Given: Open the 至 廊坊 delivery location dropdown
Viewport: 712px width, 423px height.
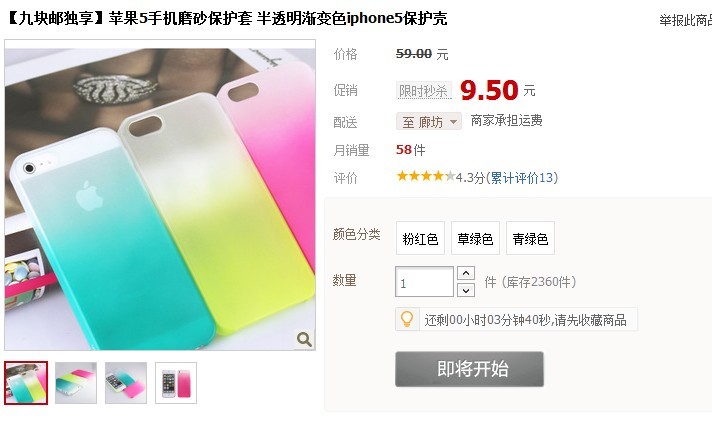Looking at the screenshot, I should tap(429, 122).
